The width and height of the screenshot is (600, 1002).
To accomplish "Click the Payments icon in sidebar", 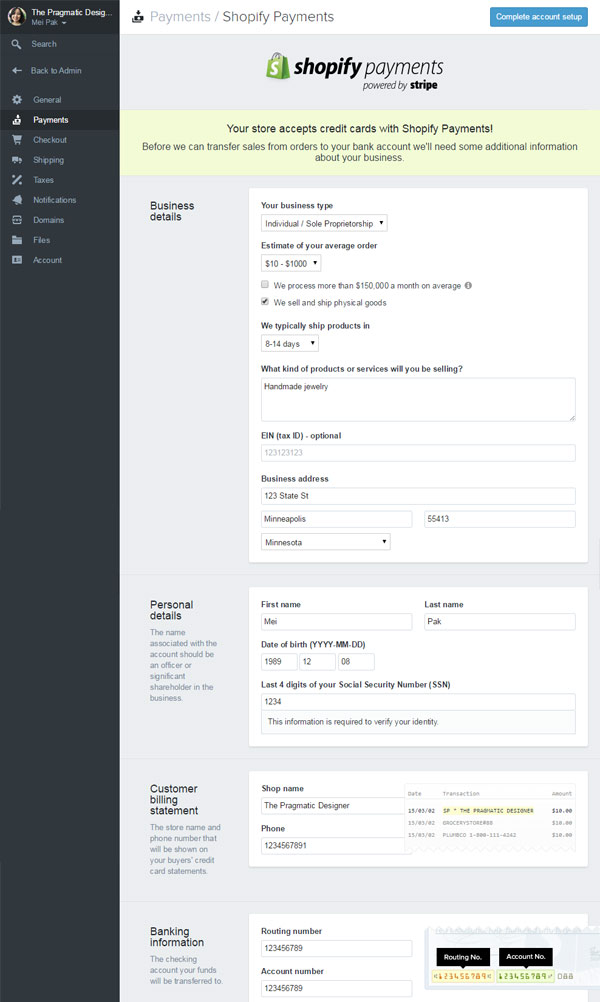I will click(x=17, y=119).
